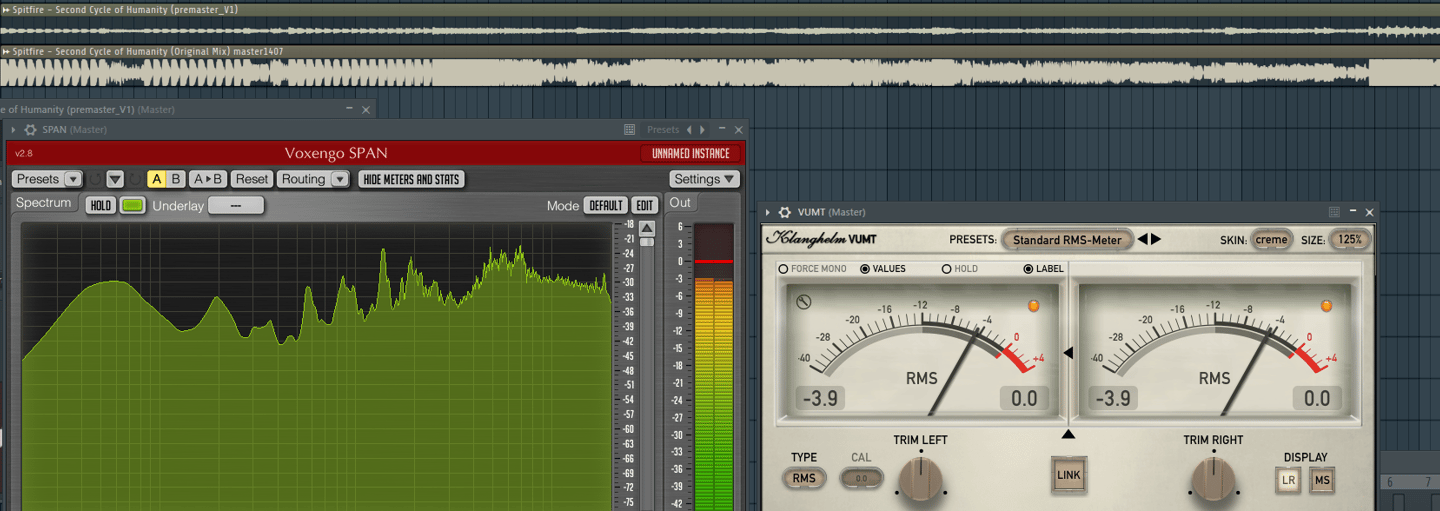Click the SPAN output level meter
The image size is (1440, 511).
pos(713,366)
